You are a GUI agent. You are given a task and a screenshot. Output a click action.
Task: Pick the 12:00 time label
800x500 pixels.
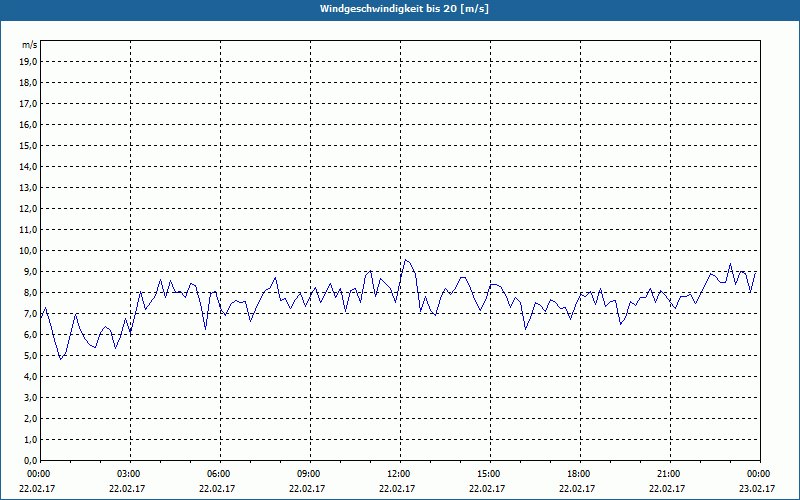click(399, 474)
